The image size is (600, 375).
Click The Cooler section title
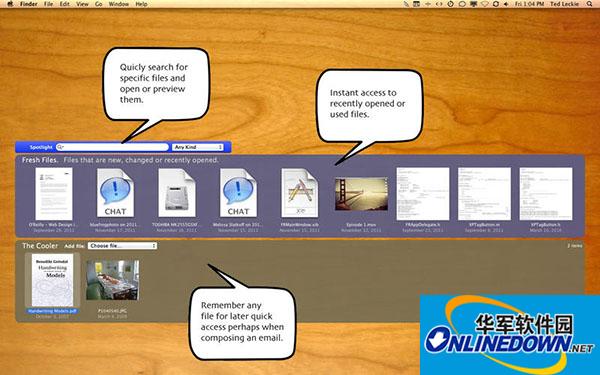pos(40,246)
